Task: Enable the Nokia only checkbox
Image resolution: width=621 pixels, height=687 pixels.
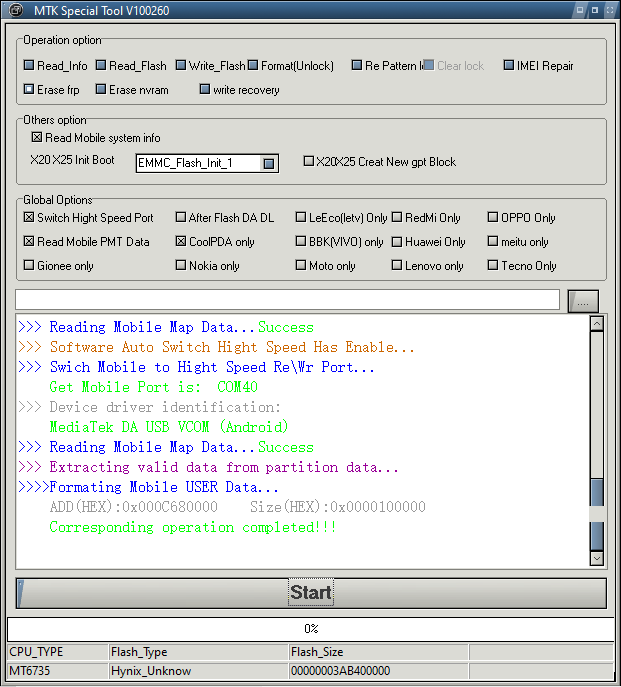Action: coord(181,266)
